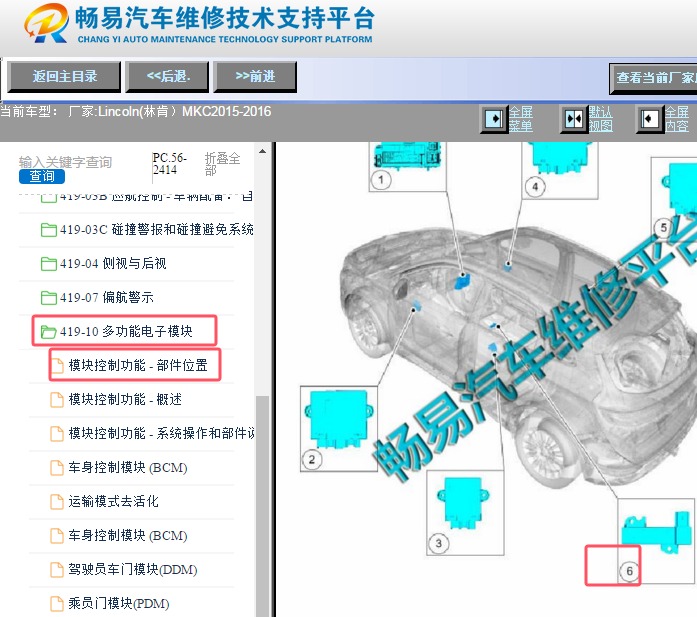This screenshot has width=697, height=617.
Task: Click the 全屏内容 layout icon
Action: [x=650, y=119]
